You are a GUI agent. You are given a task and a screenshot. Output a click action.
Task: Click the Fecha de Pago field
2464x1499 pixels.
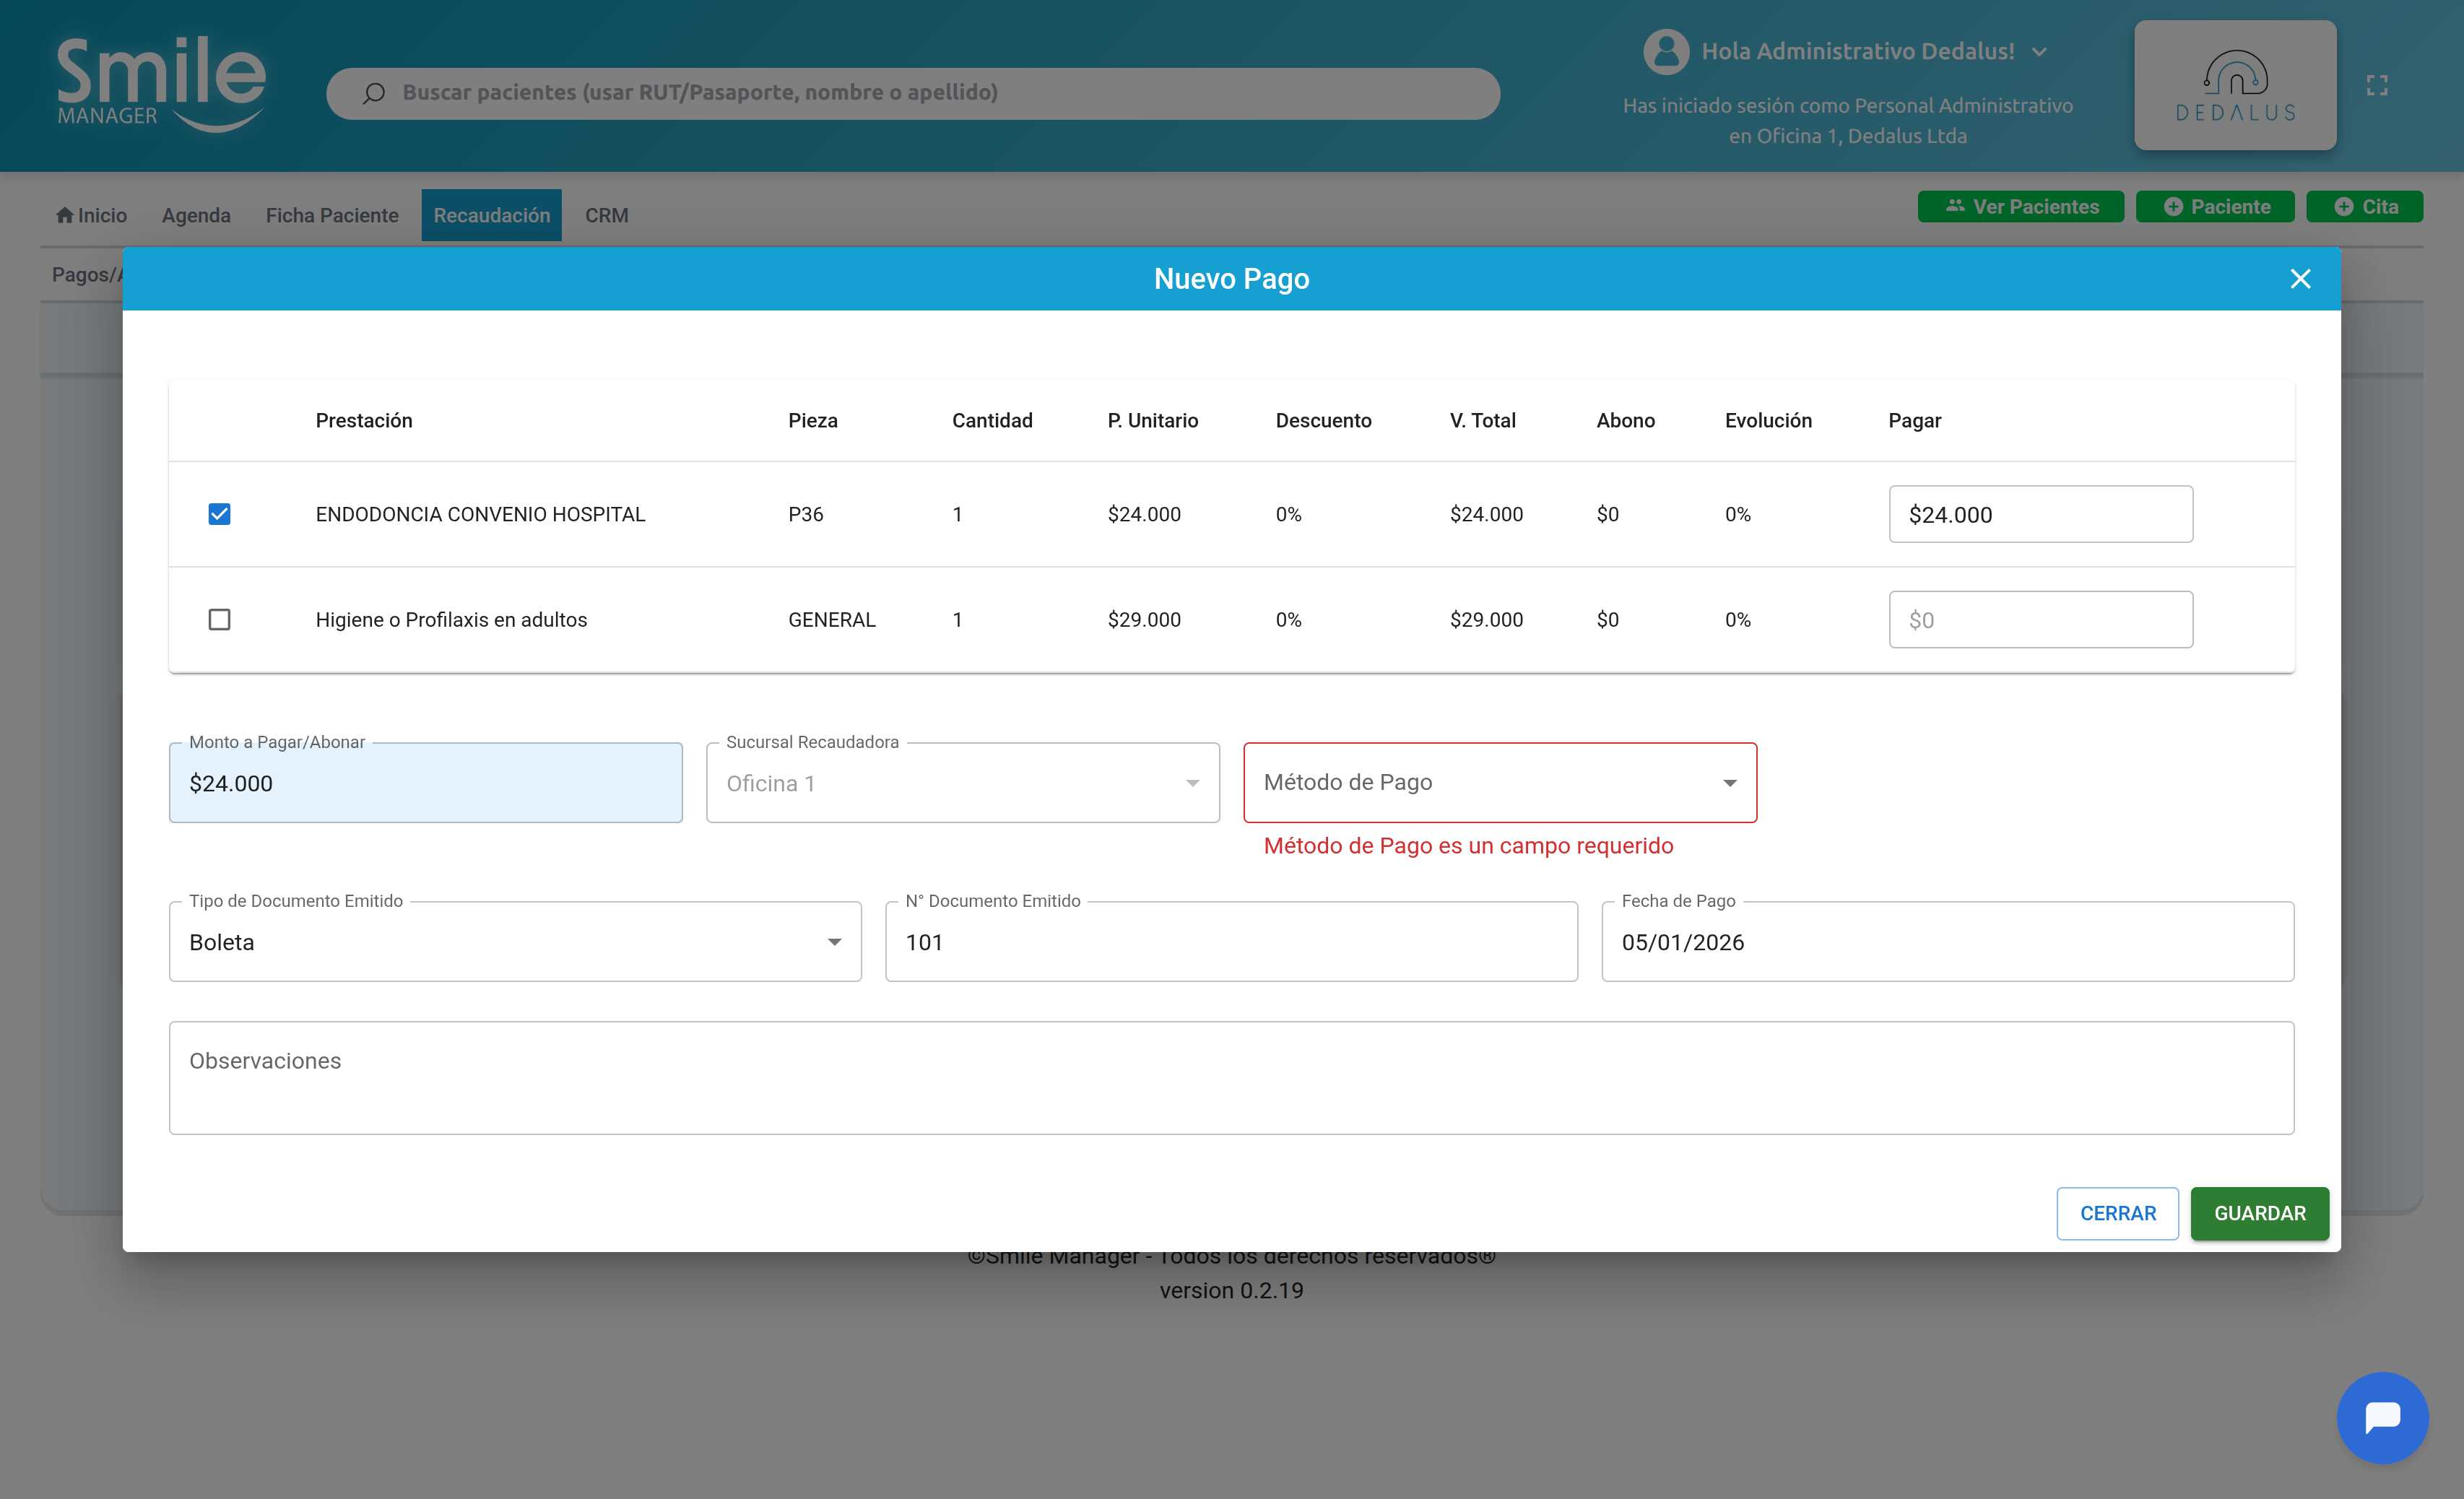pos(1946,942)
